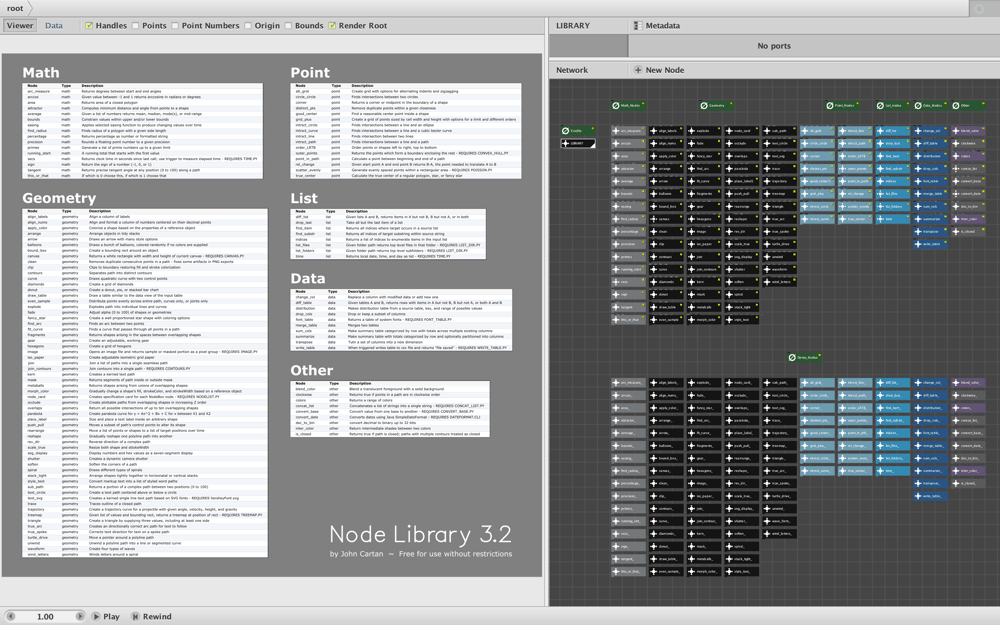Select align_labels node under Geometry header
The image size is (1000, 625).
(x=666, y=131)
